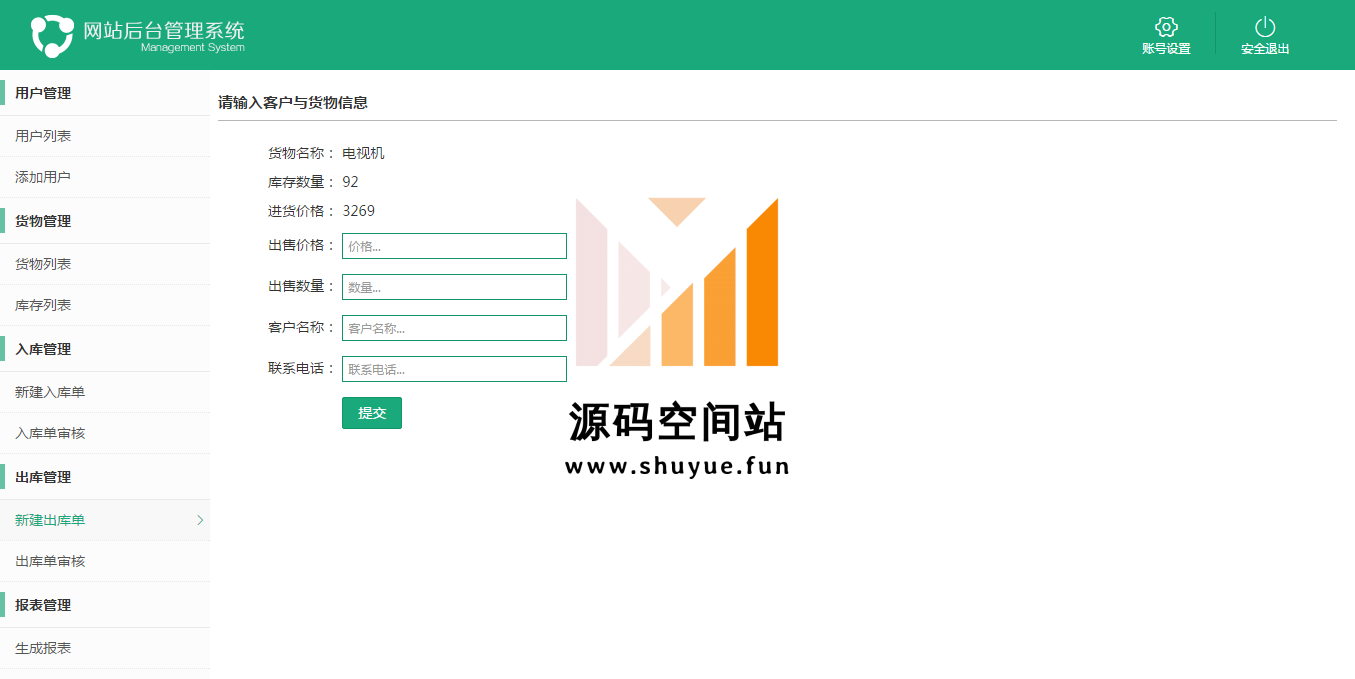Click the 出售数量： label

pos(302,286)
